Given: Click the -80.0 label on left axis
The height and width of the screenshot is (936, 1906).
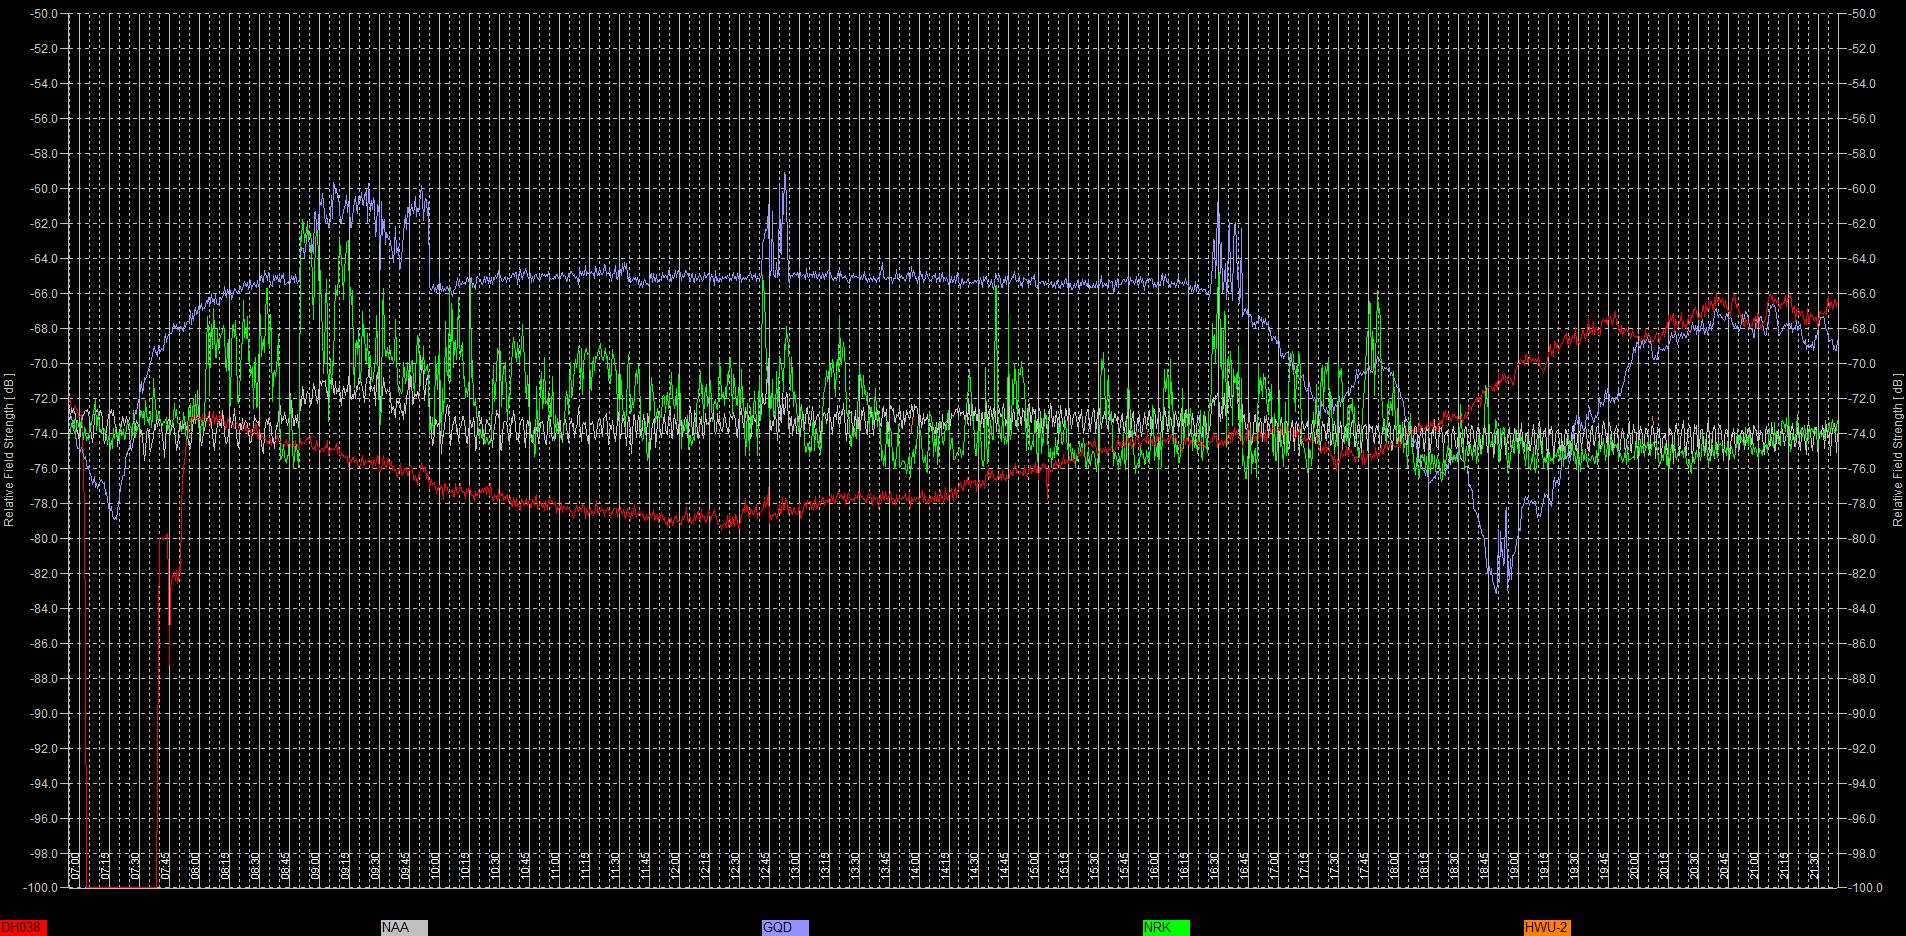Looking at the screenshot, I should pos(43,539).
